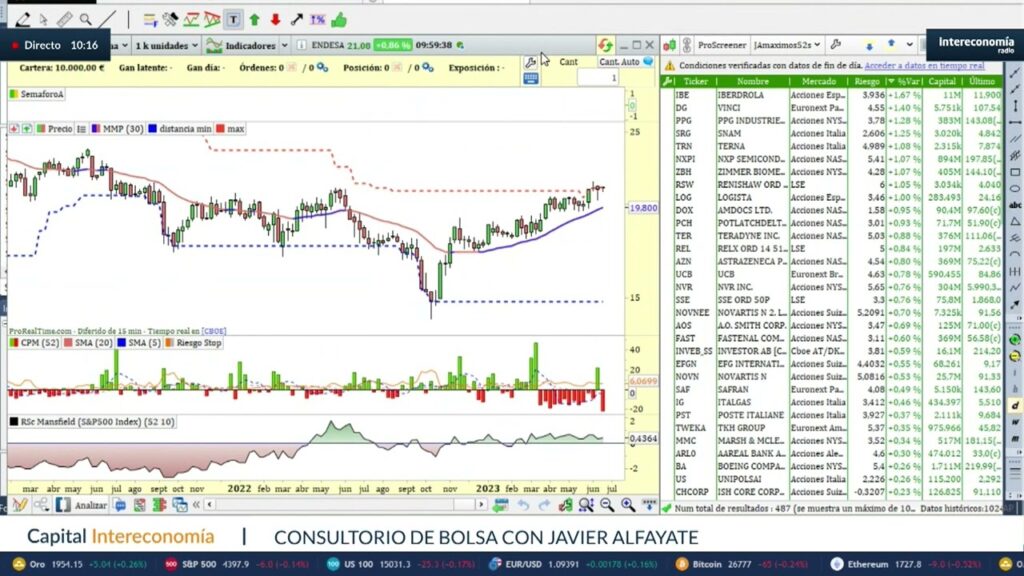Activate the magnifier zoom tool
The height and width of the screenshot is (576, 1024).
tap(86, 20)
